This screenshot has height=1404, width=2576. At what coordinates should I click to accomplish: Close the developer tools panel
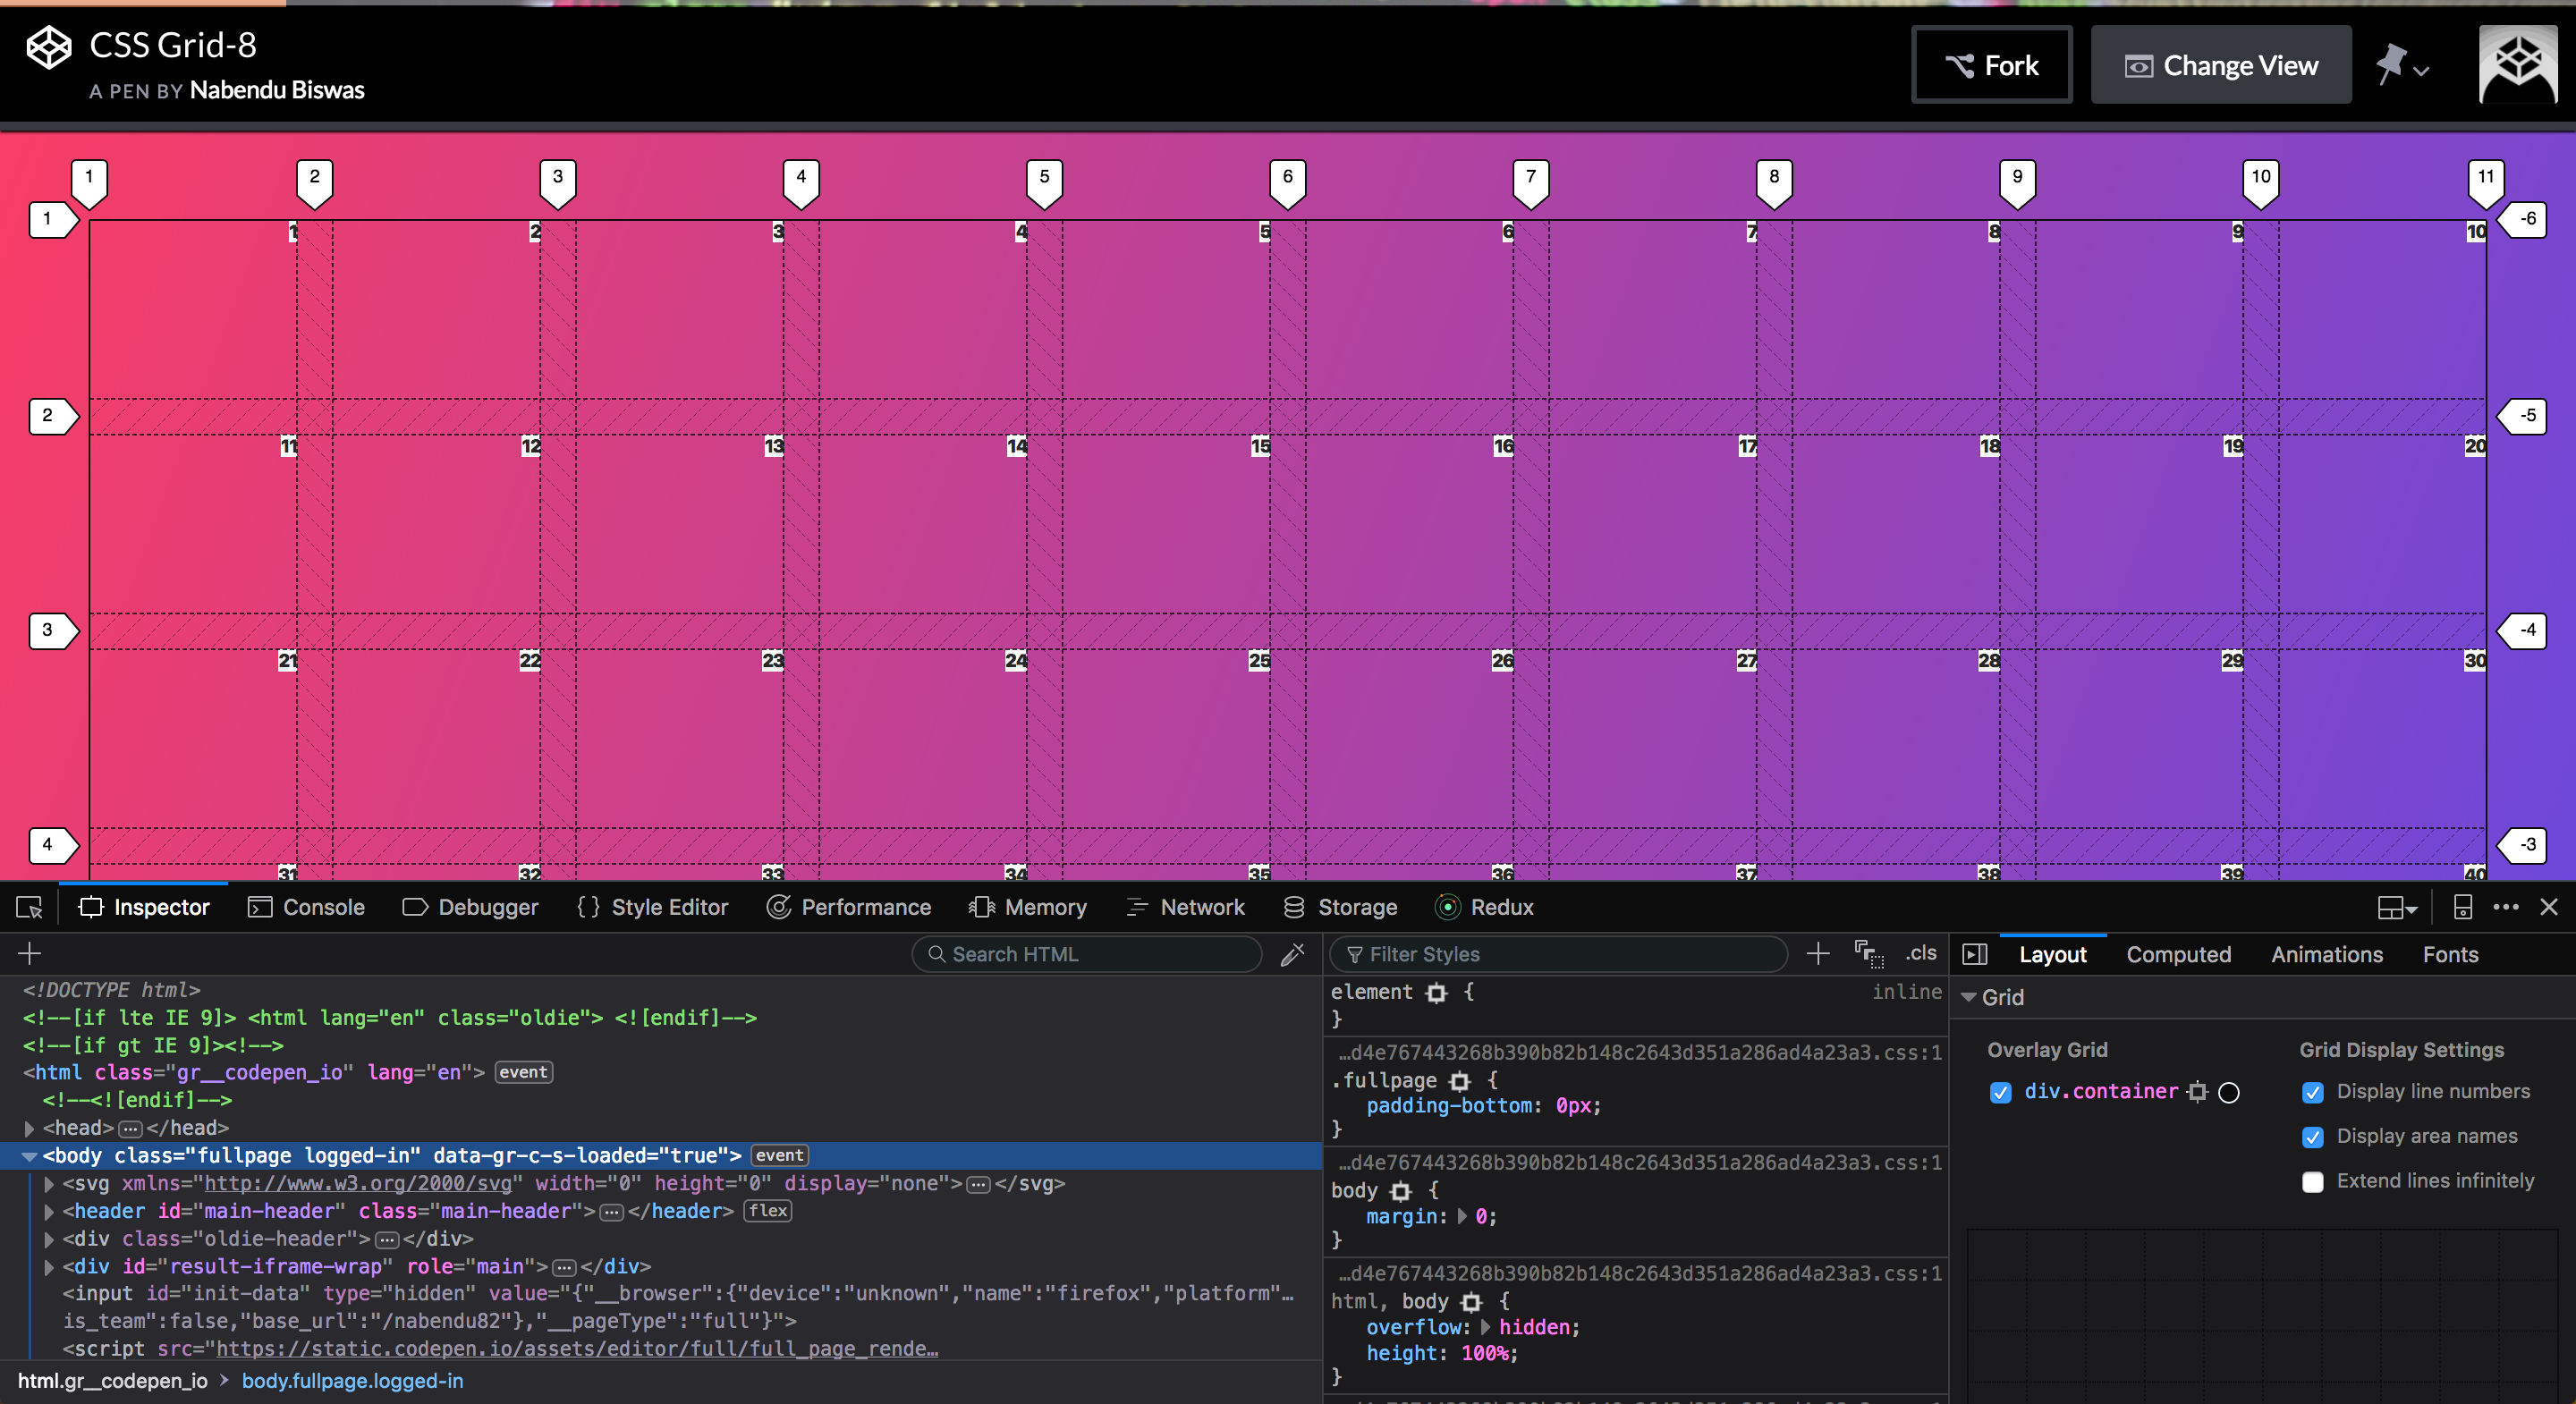click(2549, 907)
